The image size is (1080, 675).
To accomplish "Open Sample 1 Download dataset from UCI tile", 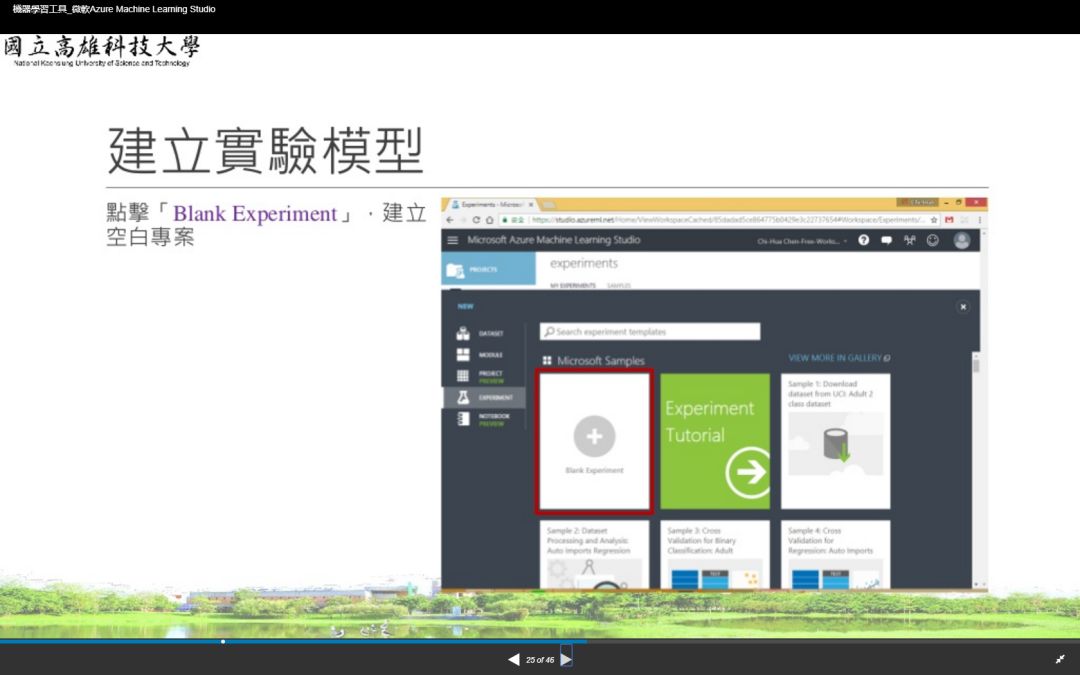I will [x=835, y=442].
